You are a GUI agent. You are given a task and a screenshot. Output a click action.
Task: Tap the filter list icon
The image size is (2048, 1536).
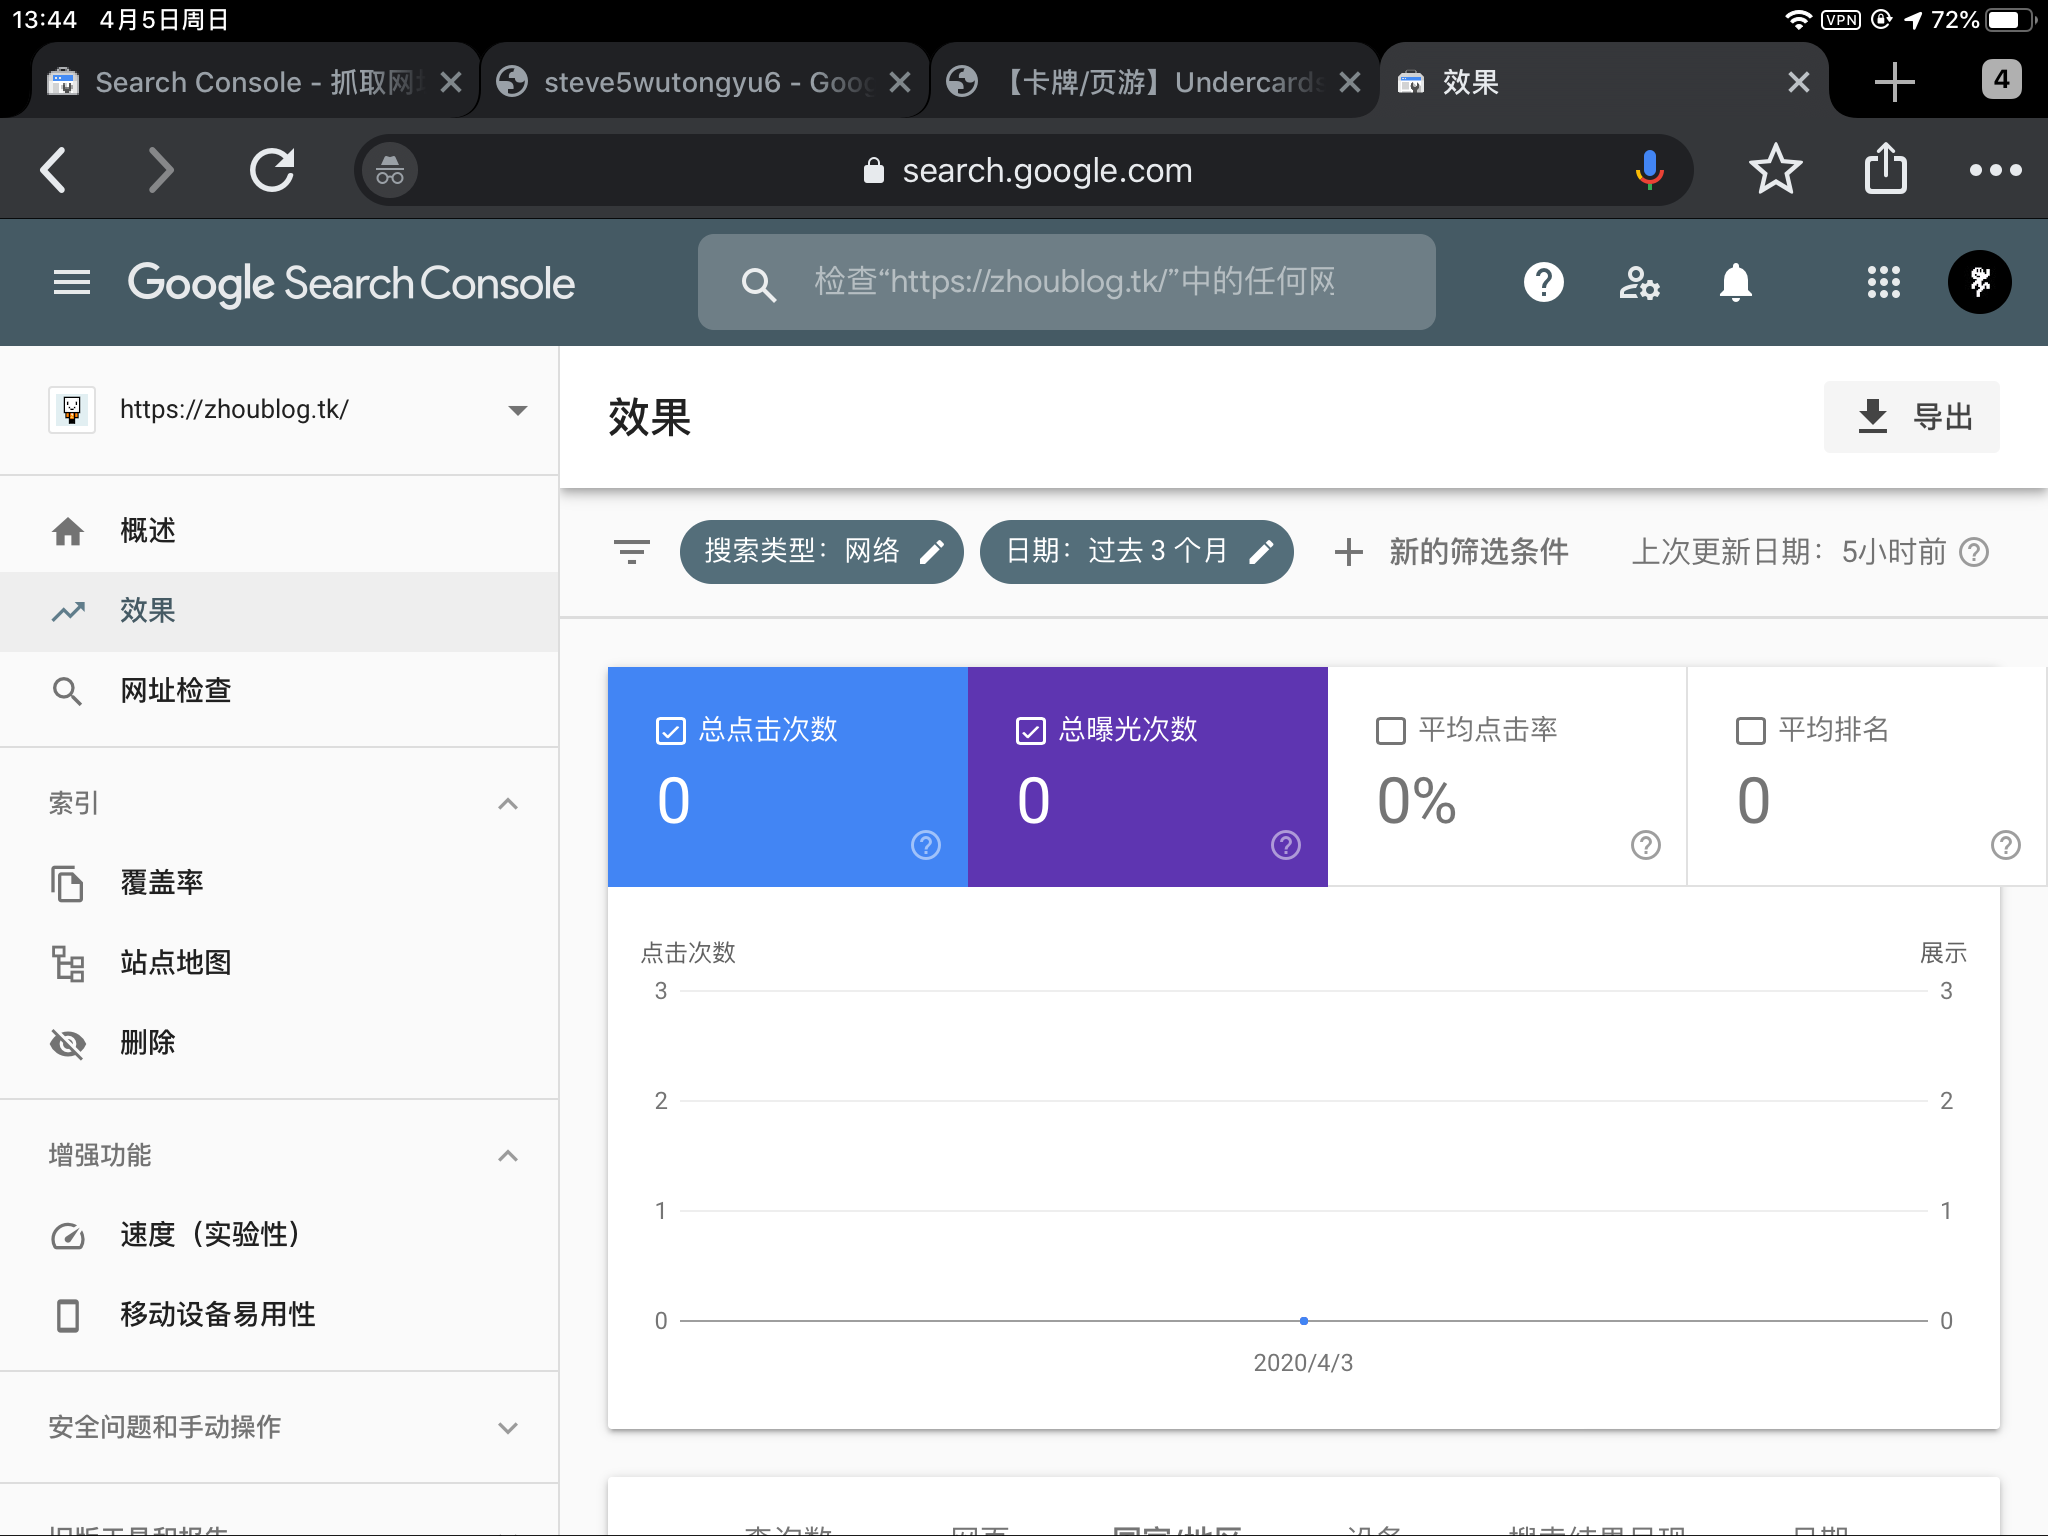[631, 551]
